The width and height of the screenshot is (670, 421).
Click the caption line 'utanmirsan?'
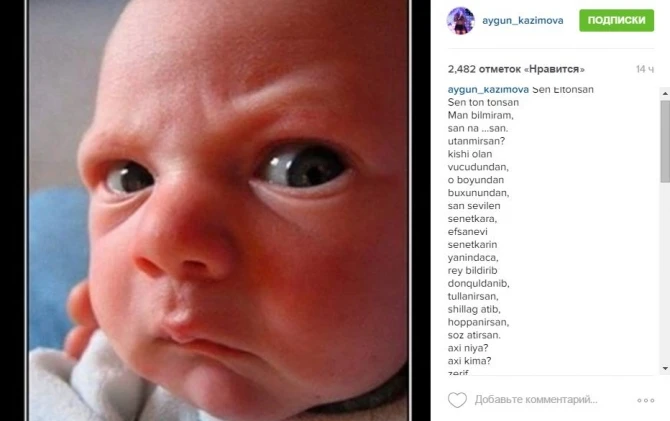click(x=476, y=141)
